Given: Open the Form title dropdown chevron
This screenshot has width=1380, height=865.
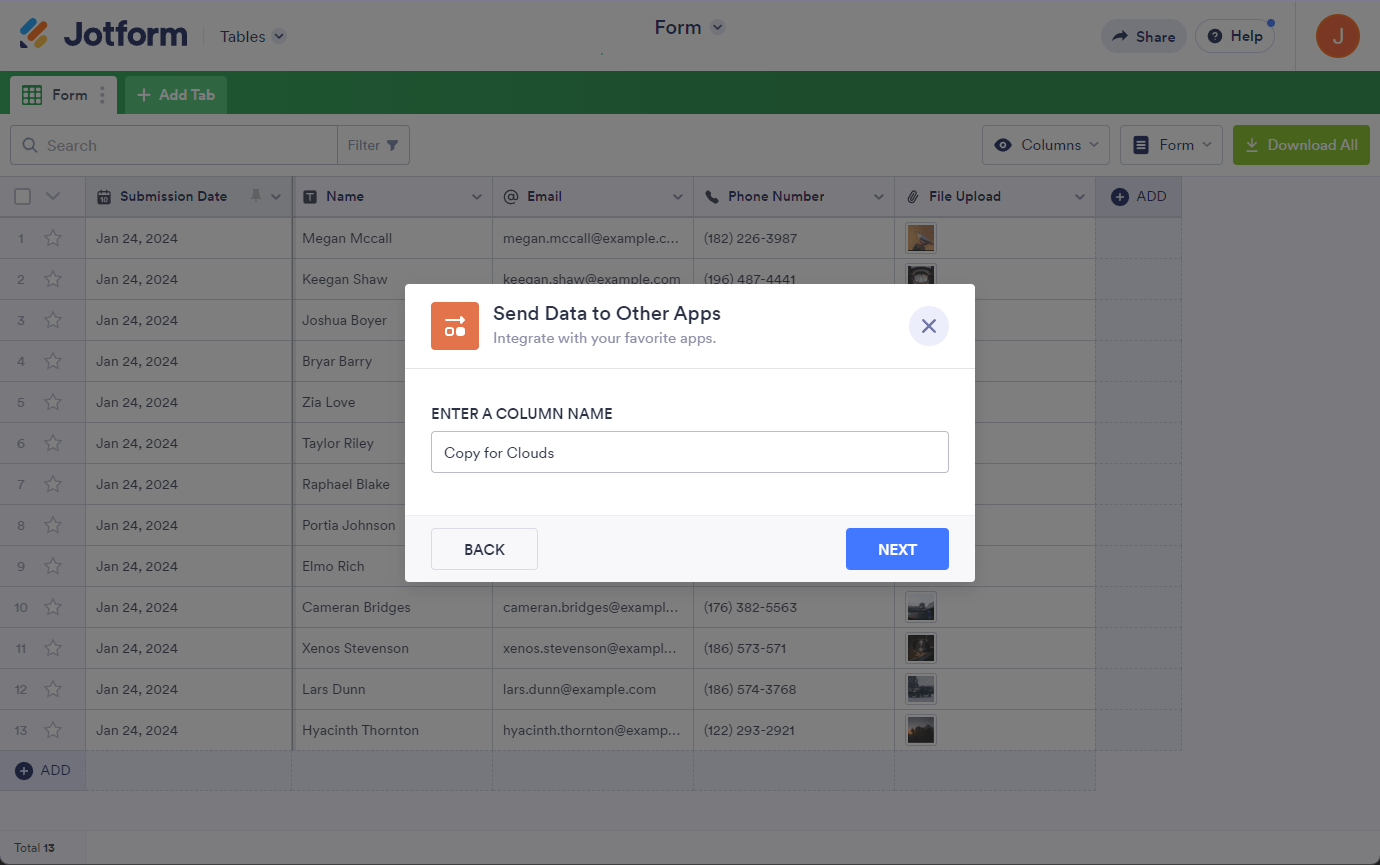Looking at the screenshot, I should tap(717, 28).
